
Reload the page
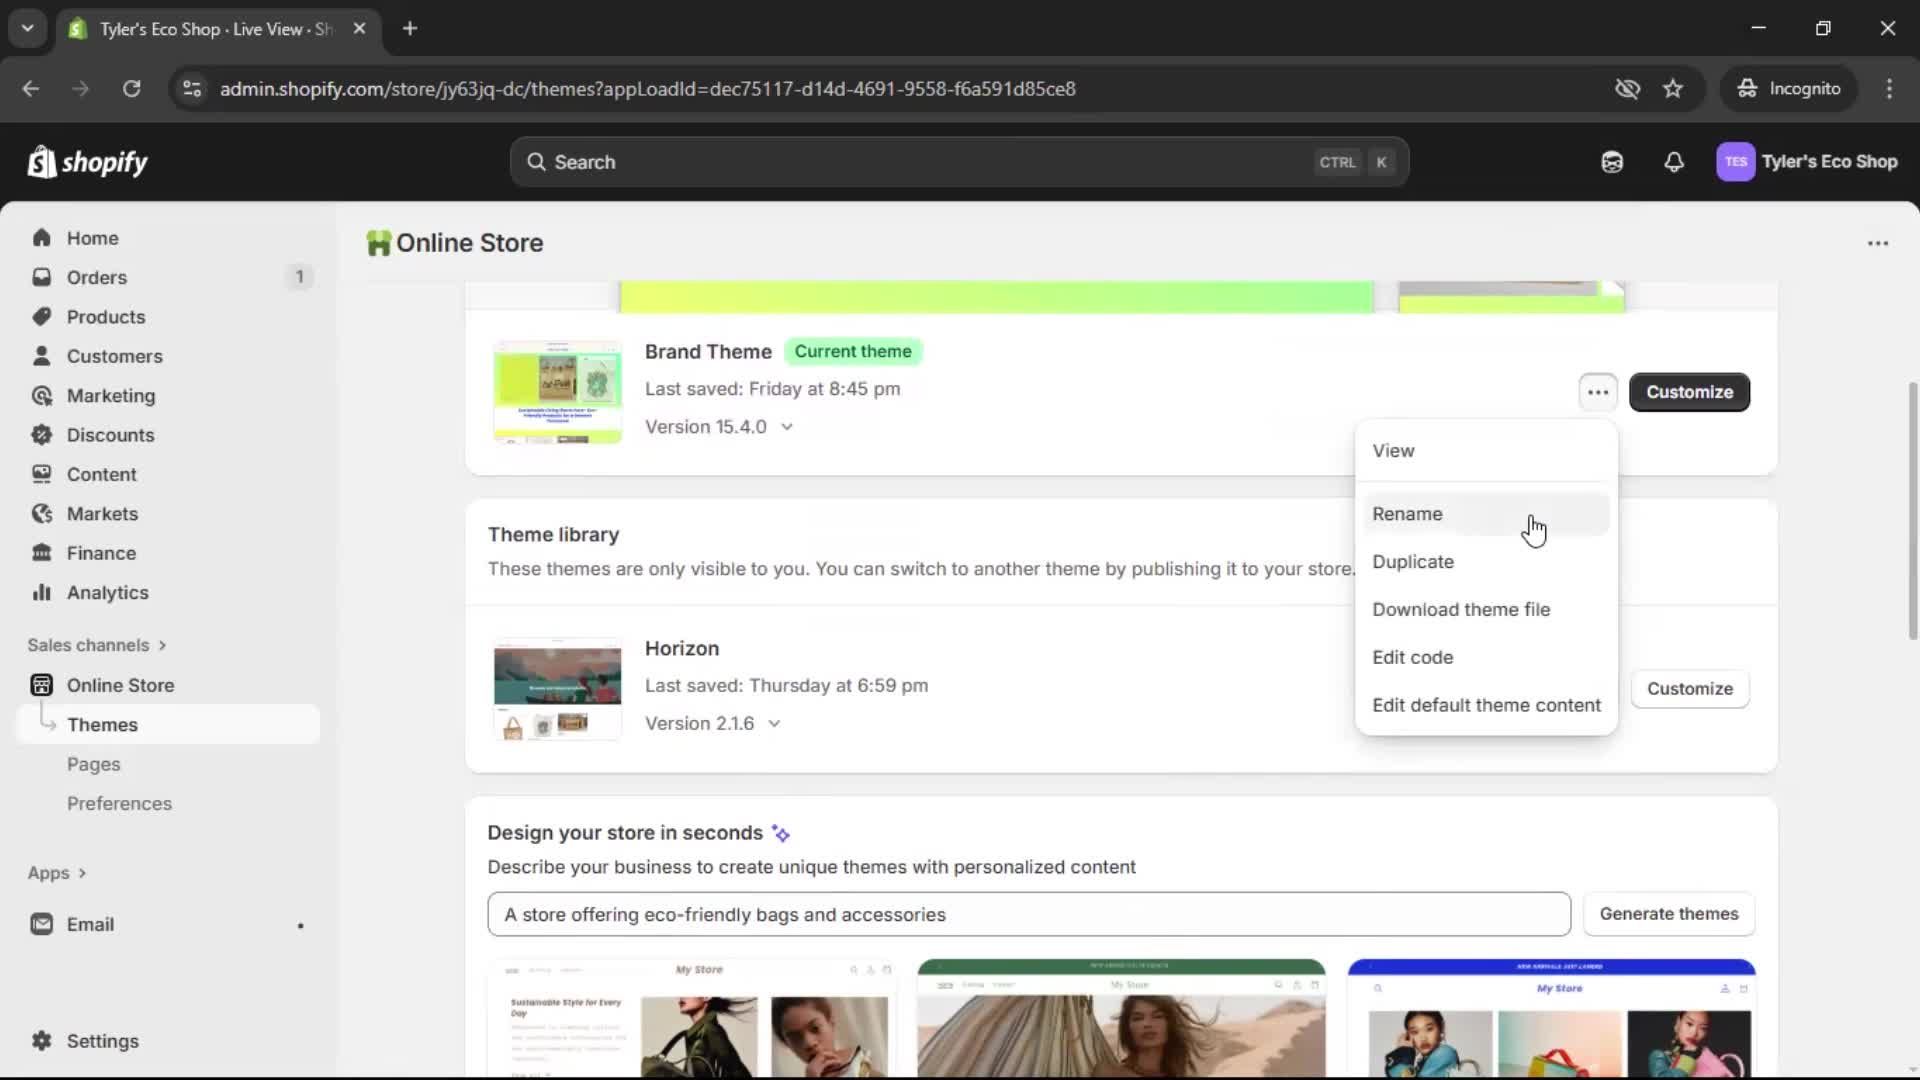pyautogui.click(x=131, y=88)
